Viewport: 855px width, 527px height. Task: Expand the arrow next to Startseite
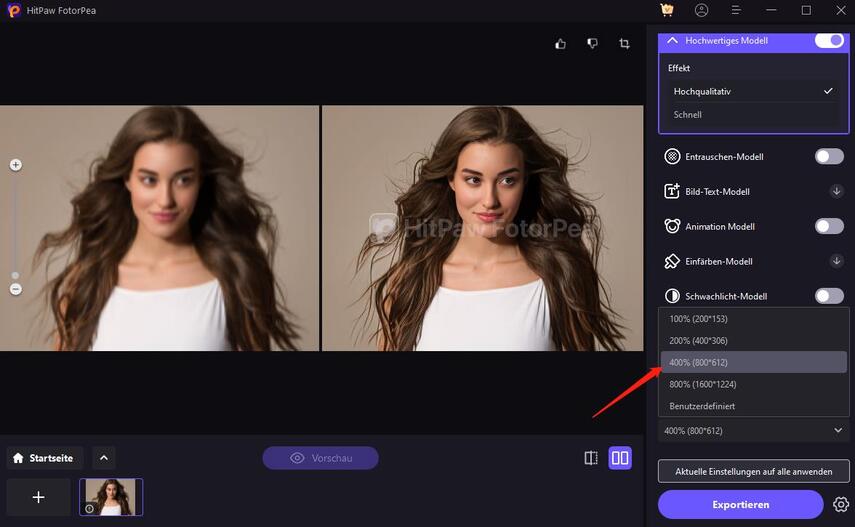(x=105, y=458)
